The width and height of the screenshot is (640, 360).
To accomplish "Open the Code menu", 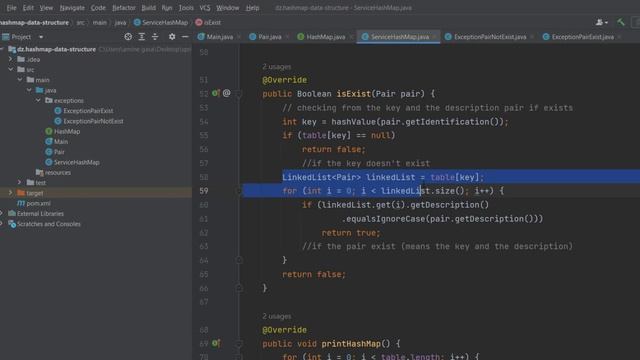I will (x=98, y=8).
